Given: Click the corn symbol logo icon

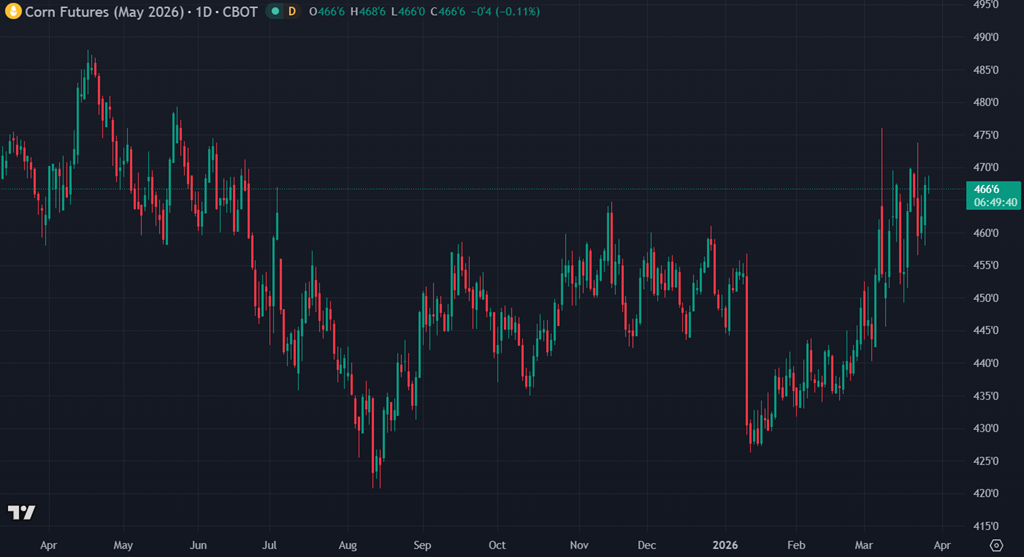Looking at the screenshot, I should (15, 11).
